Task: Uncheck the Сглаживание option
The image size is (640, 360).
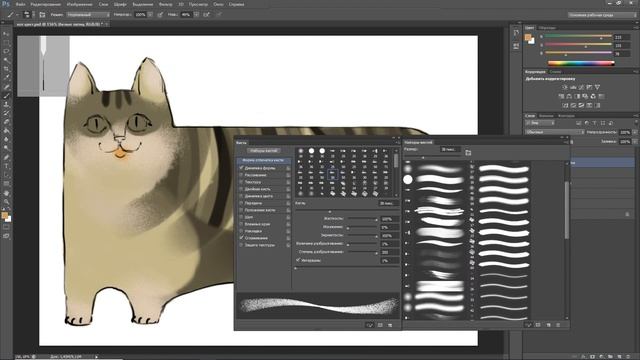Action: pyautogui.click(x=241, y=238)
